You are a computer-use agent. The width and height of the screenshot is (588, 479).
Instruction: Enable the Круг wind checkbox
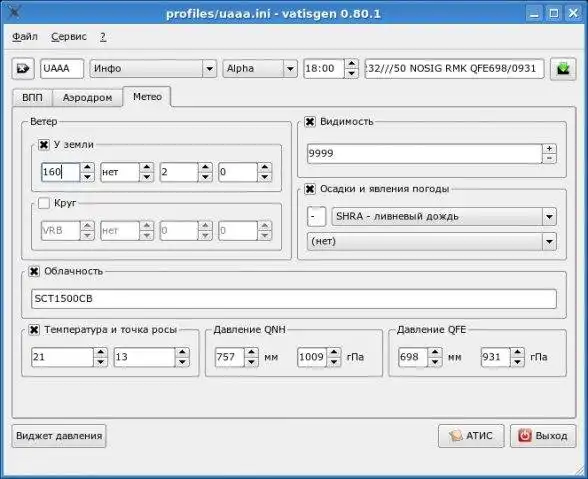click(x=44, y=203)
